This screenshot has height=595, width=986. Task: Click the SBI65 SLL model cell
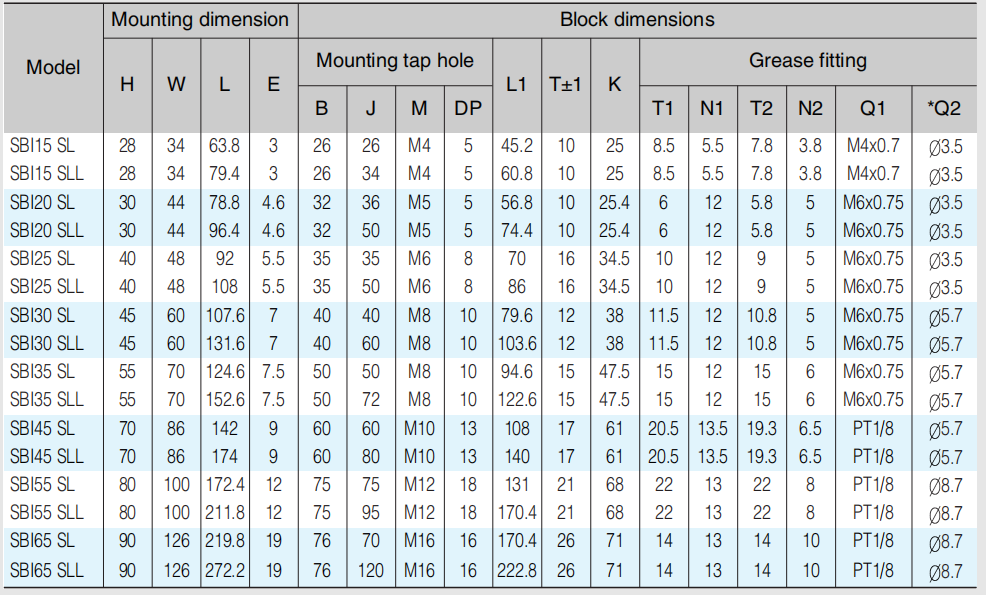46,570
